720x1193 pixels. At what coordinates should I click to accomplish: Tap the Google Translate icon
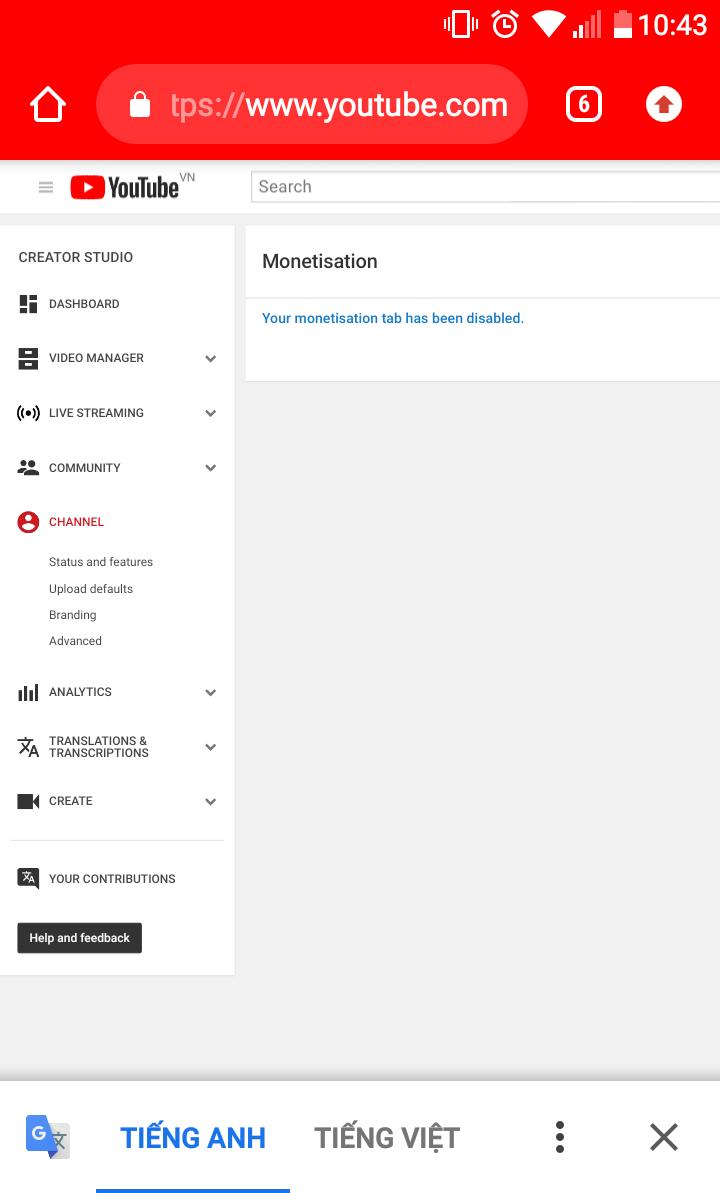48,1137
